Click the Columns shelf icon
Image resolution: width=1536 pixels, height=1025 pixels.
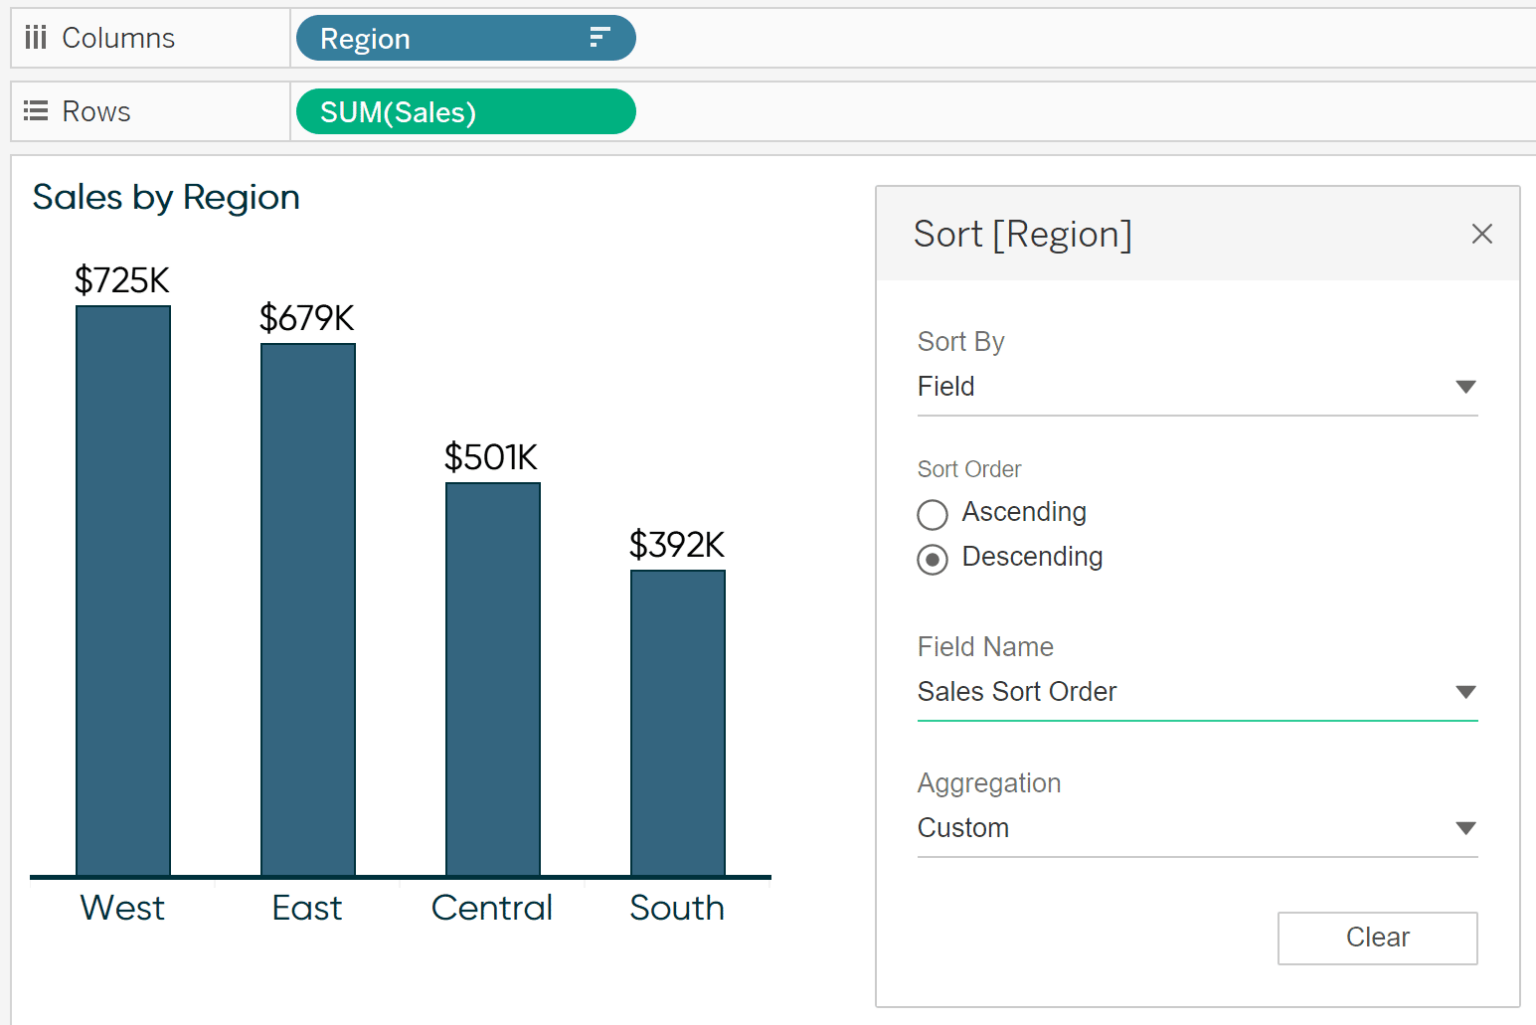(36, 38)
